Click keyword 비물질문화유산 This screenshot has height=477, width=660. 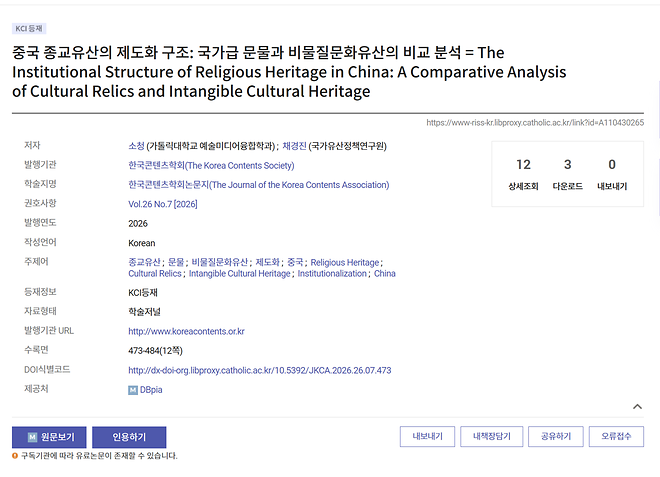click(220, 262)
